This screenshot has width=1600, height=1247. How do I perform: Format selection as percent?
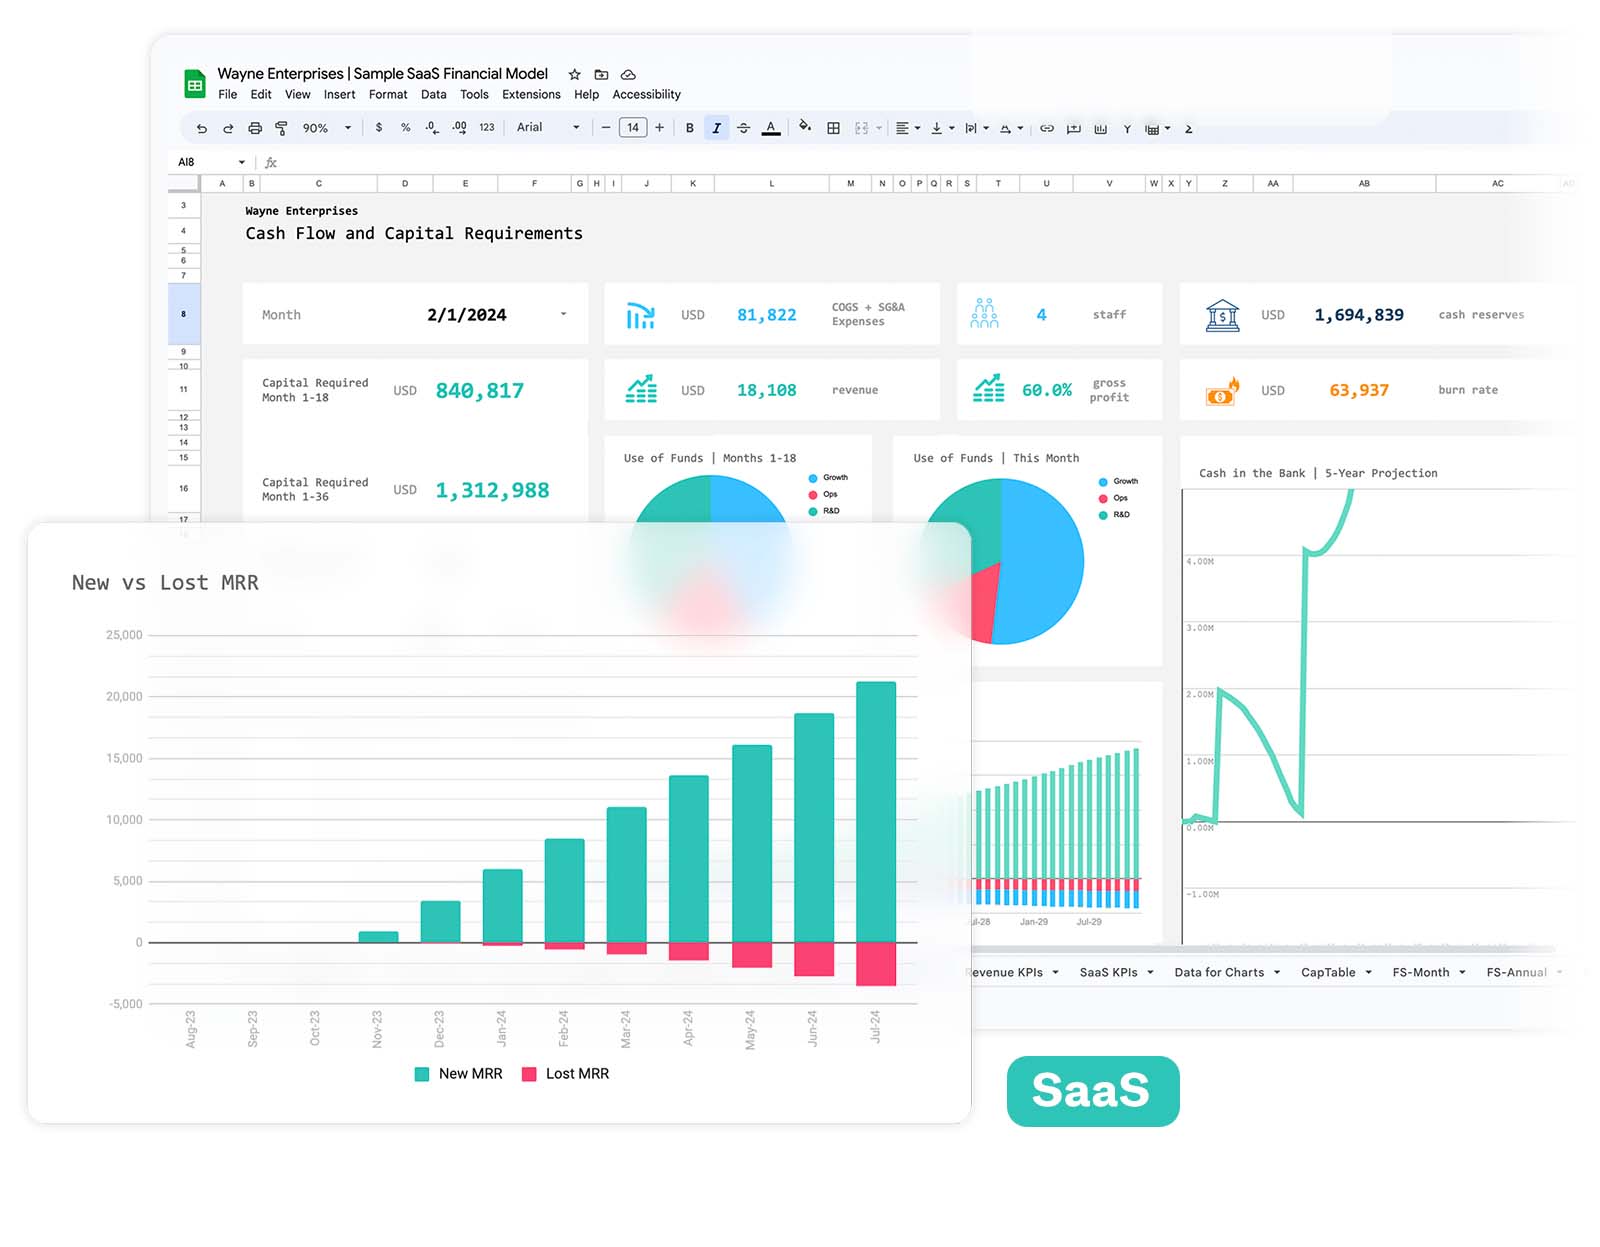(405, 128)
